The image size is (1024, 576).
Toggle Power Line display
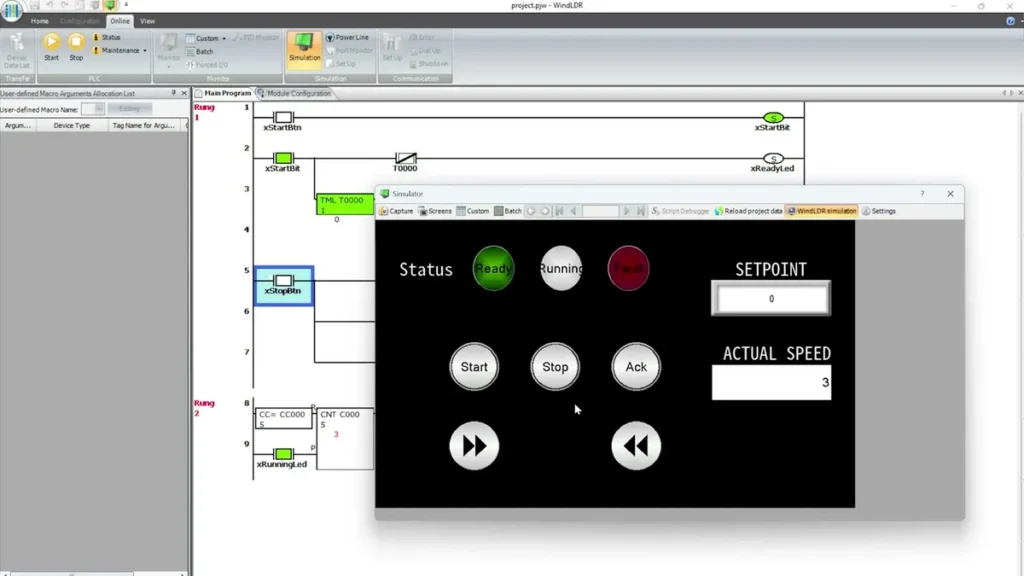tap(347, 37)
